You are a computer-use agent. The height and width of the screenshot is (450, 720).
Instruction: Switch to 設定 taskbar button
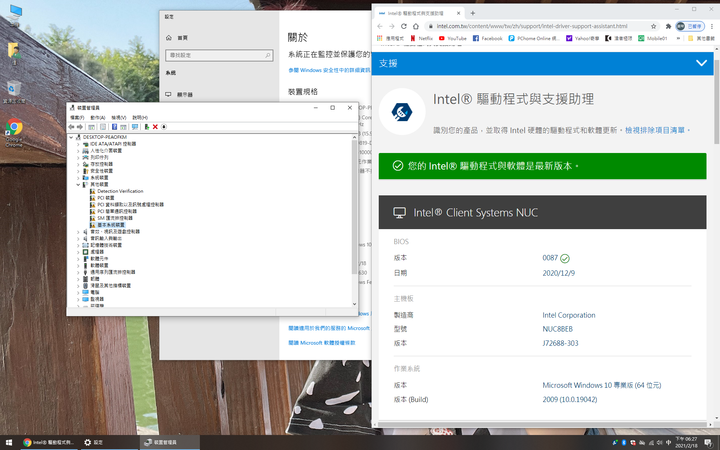click(x=110, y=442)
